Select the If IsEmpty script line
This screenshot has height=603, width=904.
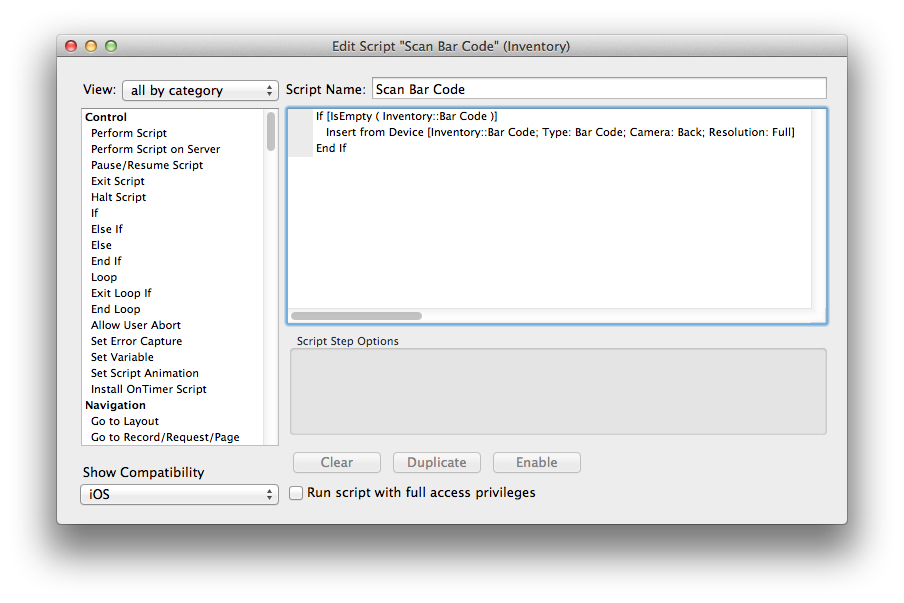pyautogui.click(x=406, y=116)
